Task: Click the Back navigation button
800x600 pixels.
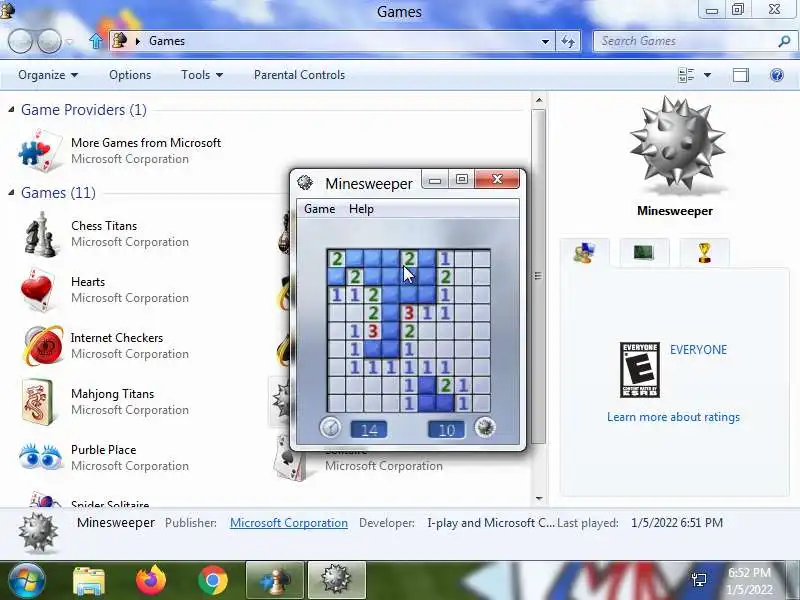Action: pyautogui.click(x=20, y=41)
